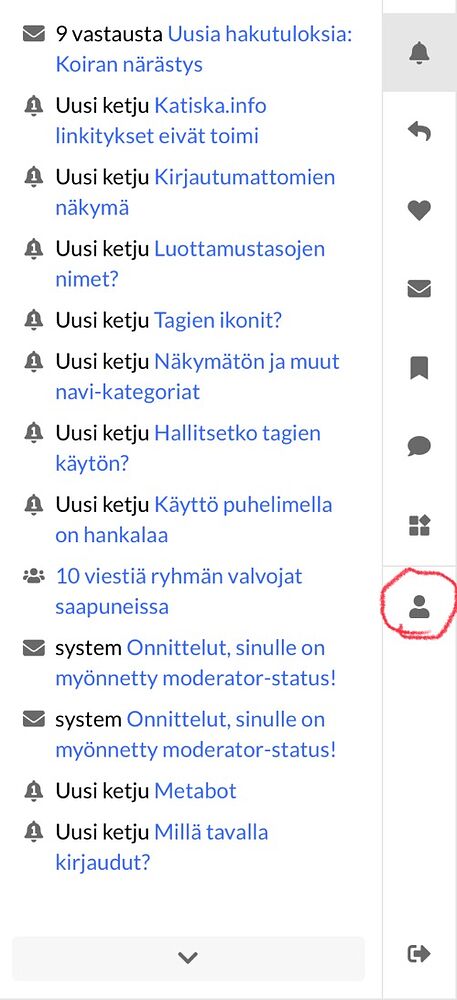457x1000 pixels.
Task: Open the likes heart tab
Action: click(x=419, y=210)
